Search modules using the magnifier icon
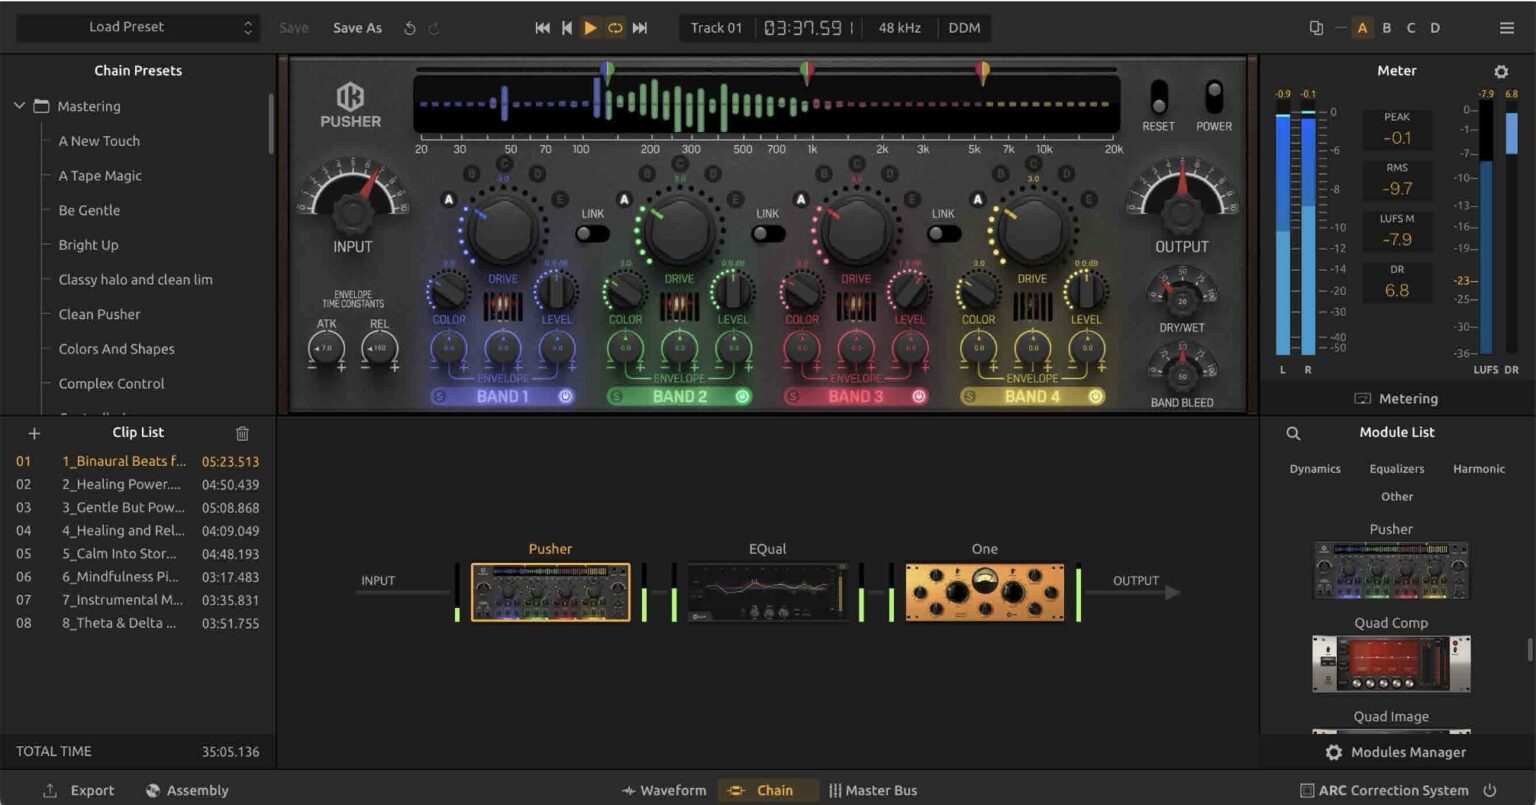Viewport: 1536px width, 805px height. click(1293, 433)
